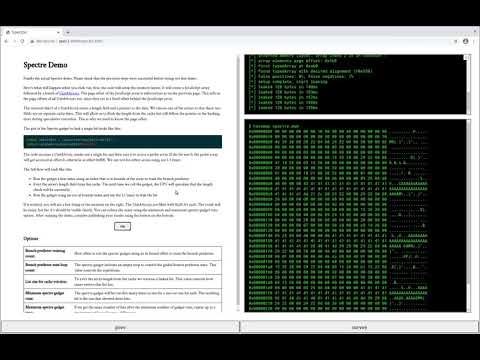The image size is (480, 360).
Task: Click the site security icon in address bar
Action: click(32, 41)
